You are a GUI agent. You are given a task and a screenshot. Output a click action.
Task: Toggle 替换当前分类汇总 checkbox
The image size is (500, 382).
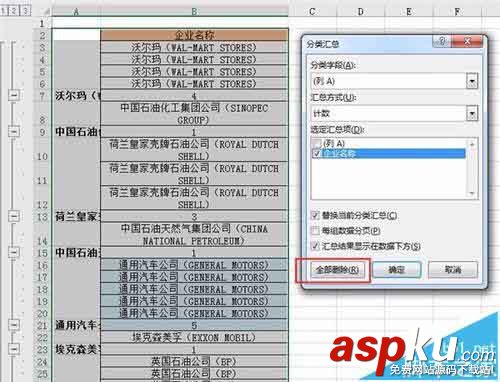point(315,215)
